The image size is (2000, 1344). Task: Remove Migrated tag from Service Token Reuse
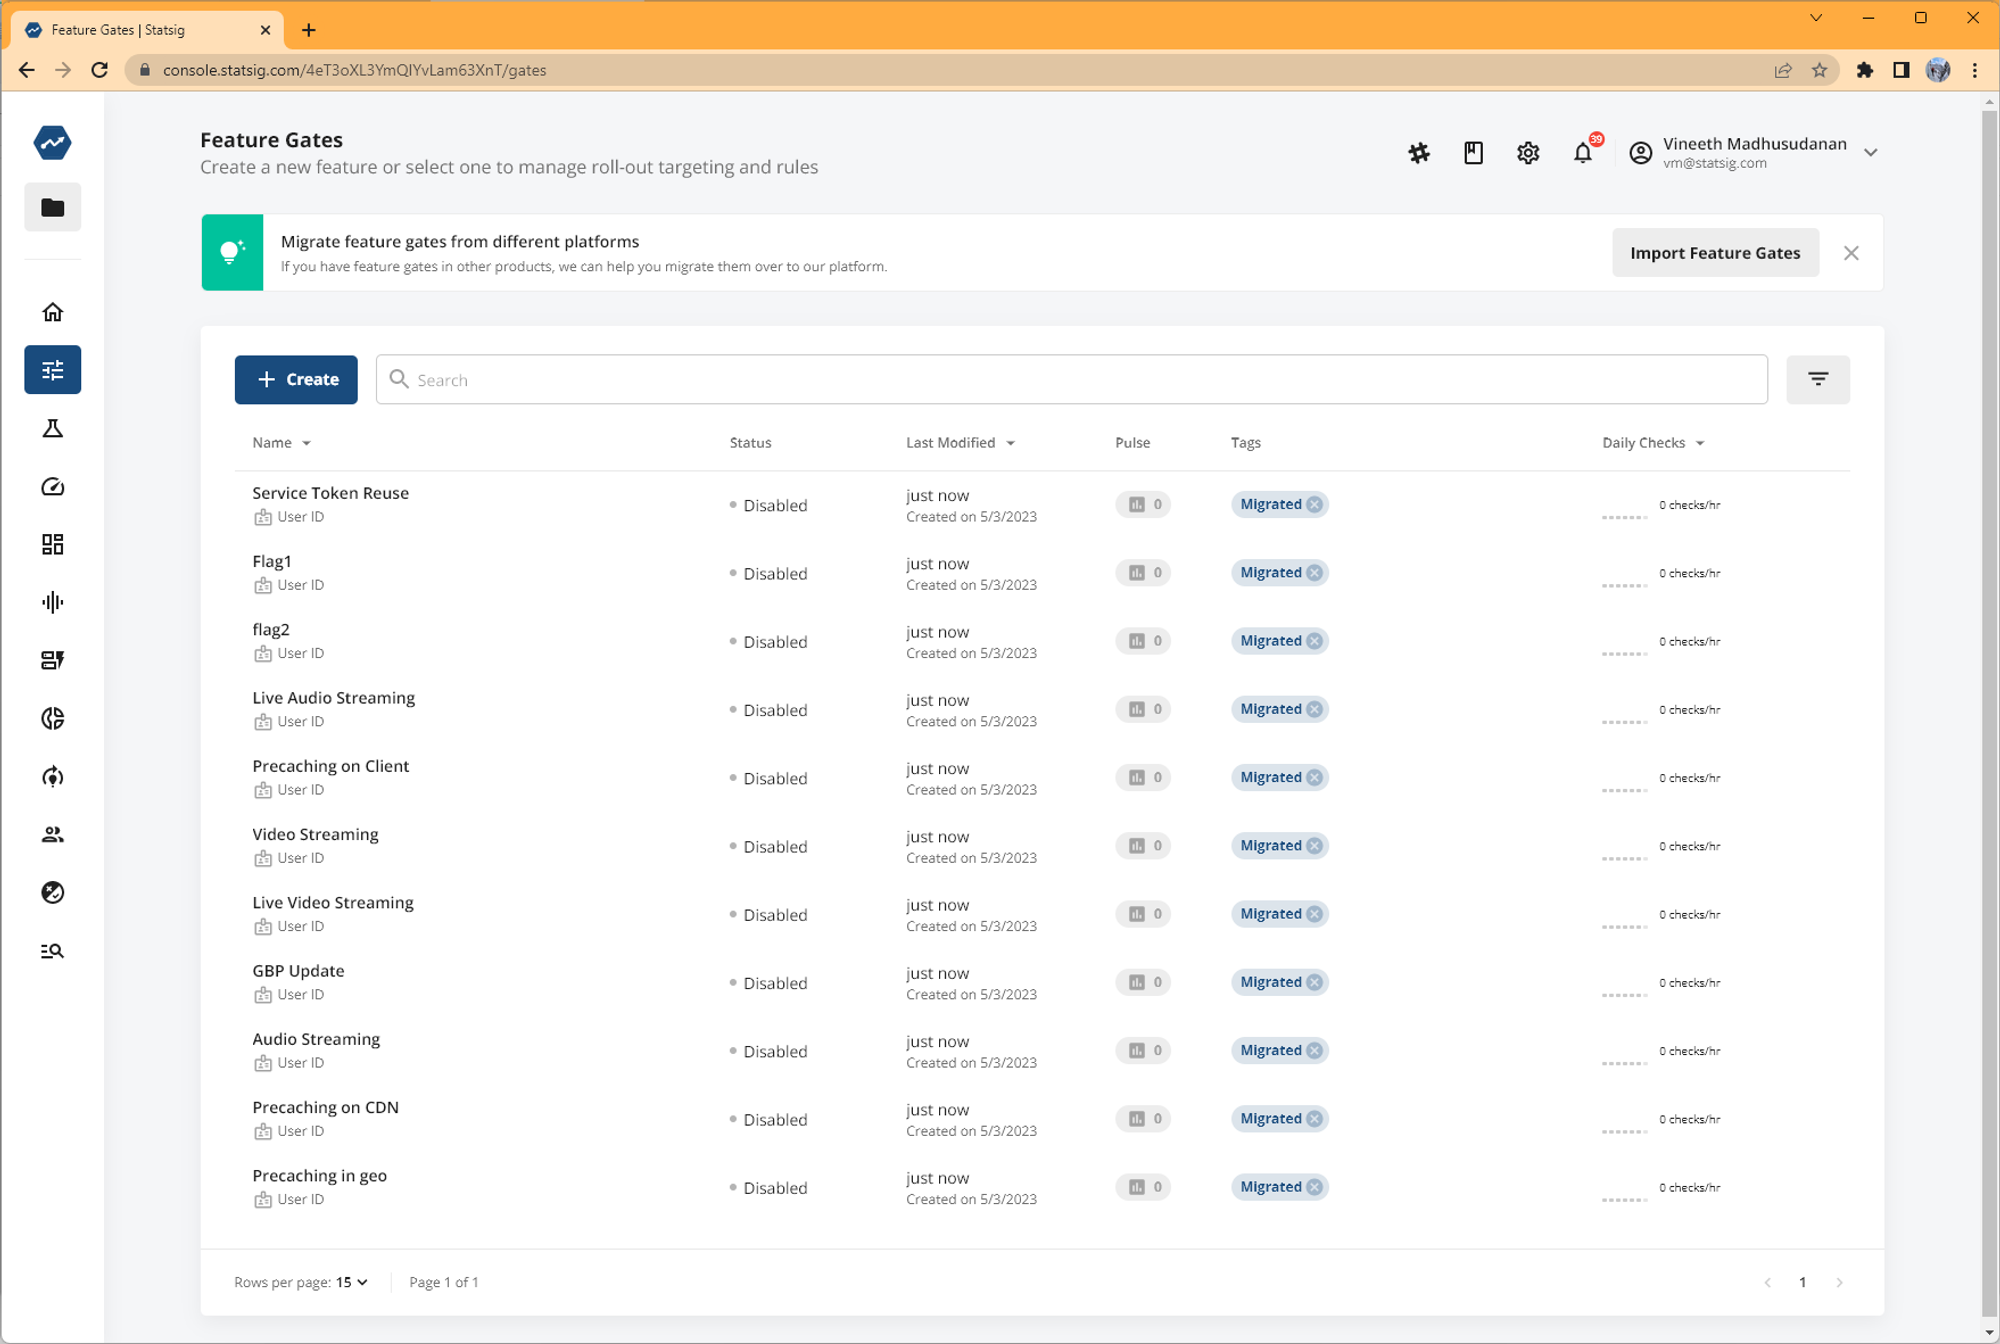(x=1314, y=504)
